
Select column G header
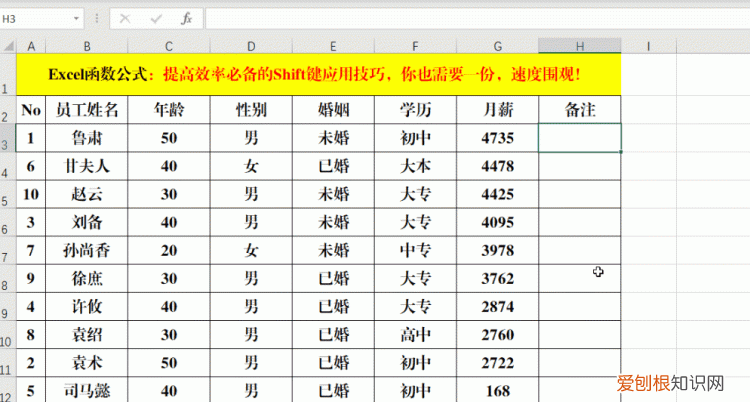497,46
